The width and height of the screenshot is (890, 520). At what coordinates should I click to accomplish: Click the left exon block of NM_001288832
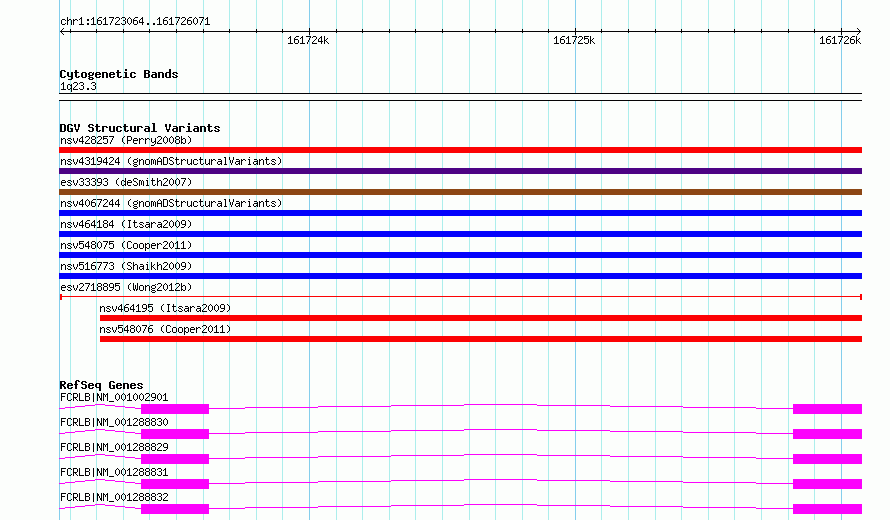tap(175, 509)
